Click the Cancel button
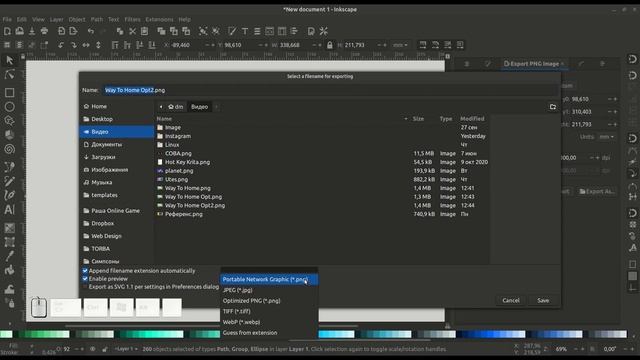Screen dimensions: 640x360 511,300
